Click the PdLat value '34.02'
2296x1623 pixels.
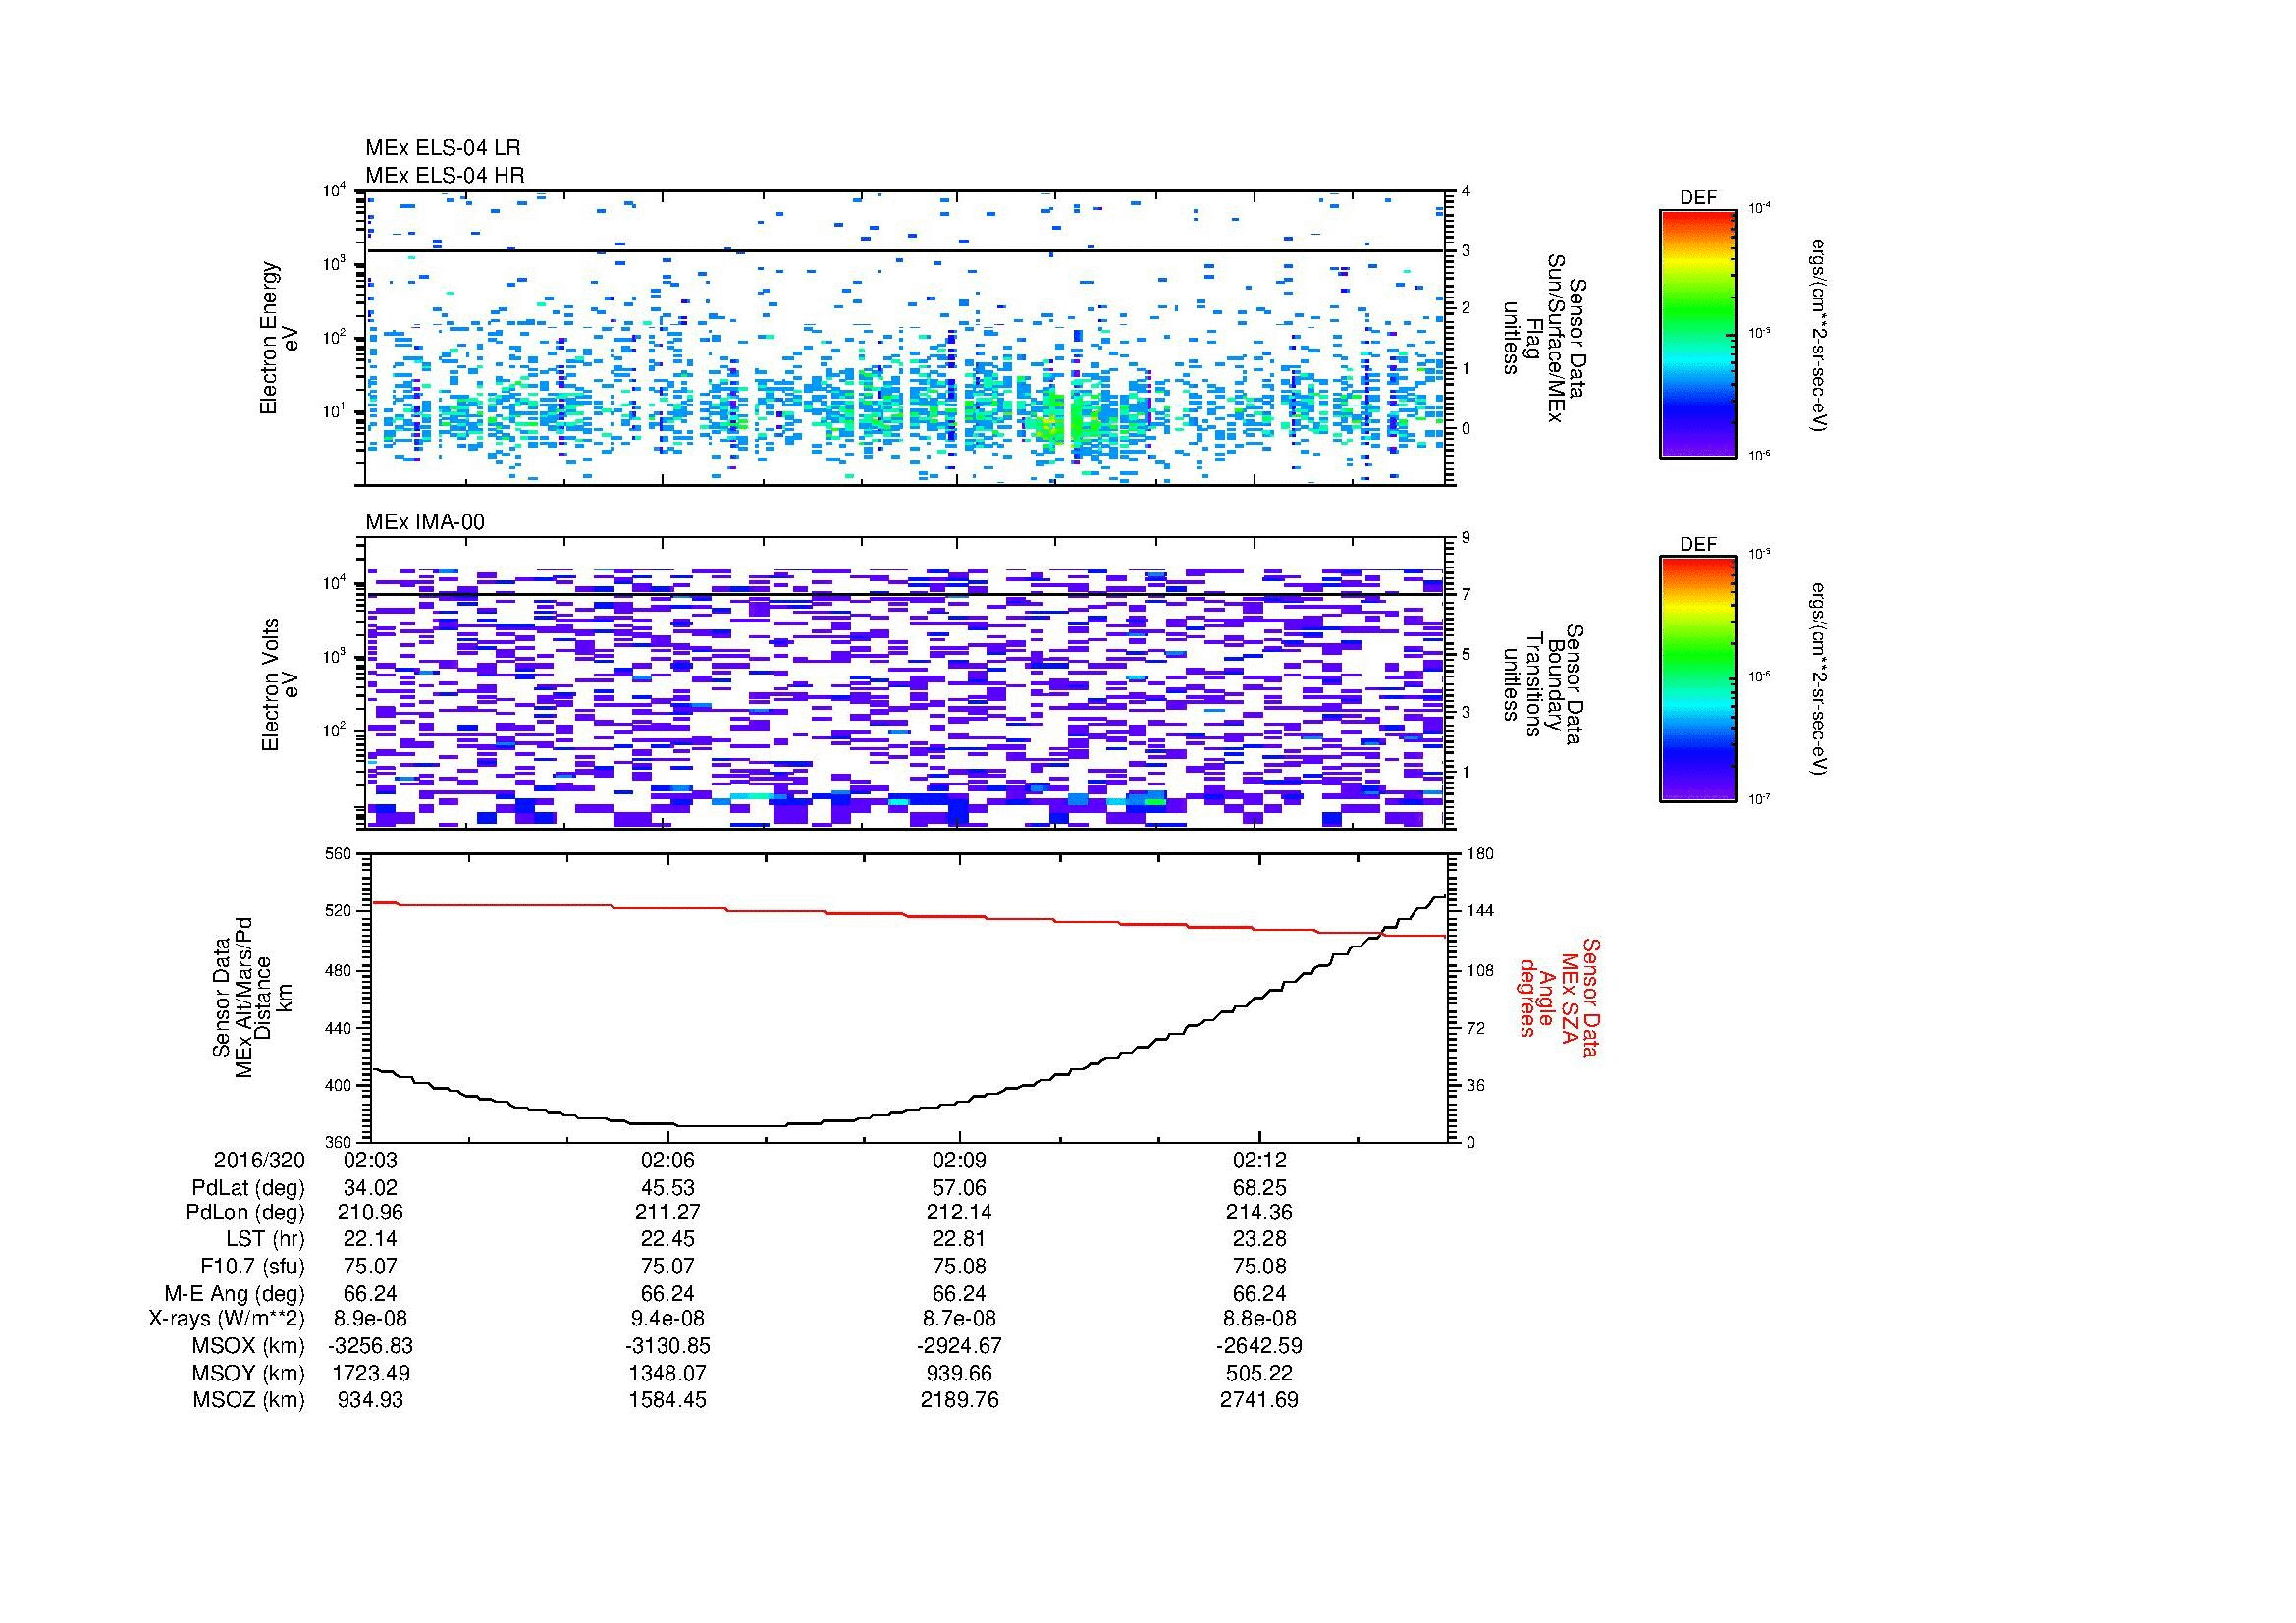(370, 1187)
